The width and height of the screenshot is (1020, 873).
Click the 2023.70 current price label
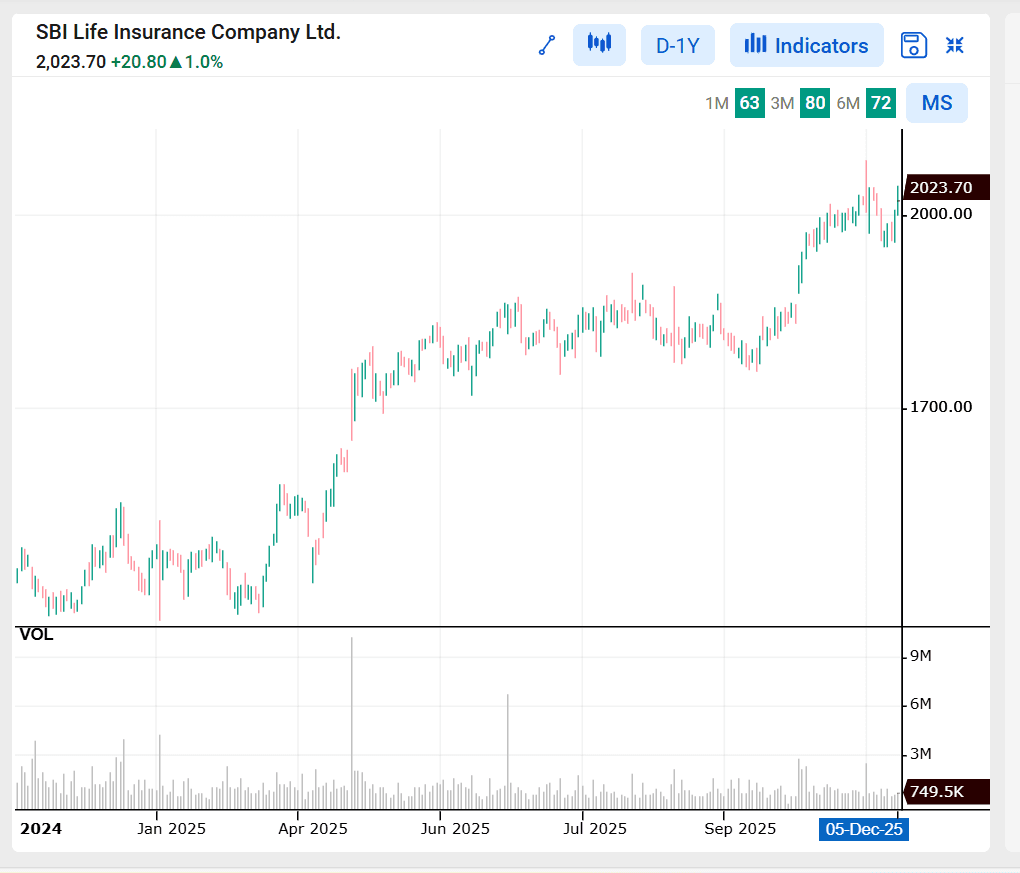[x=947, y=187]
